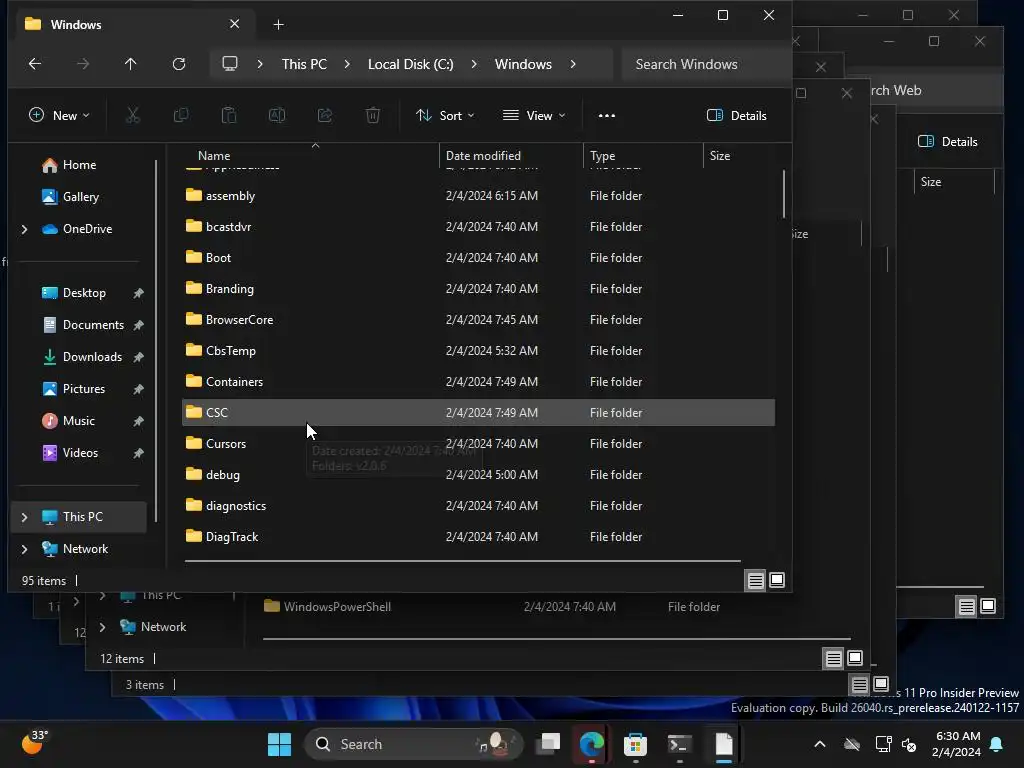Expand the Network tree node in front window
Image resolution: width=1024 pixels, height=768 pixels.
point(24,549)
